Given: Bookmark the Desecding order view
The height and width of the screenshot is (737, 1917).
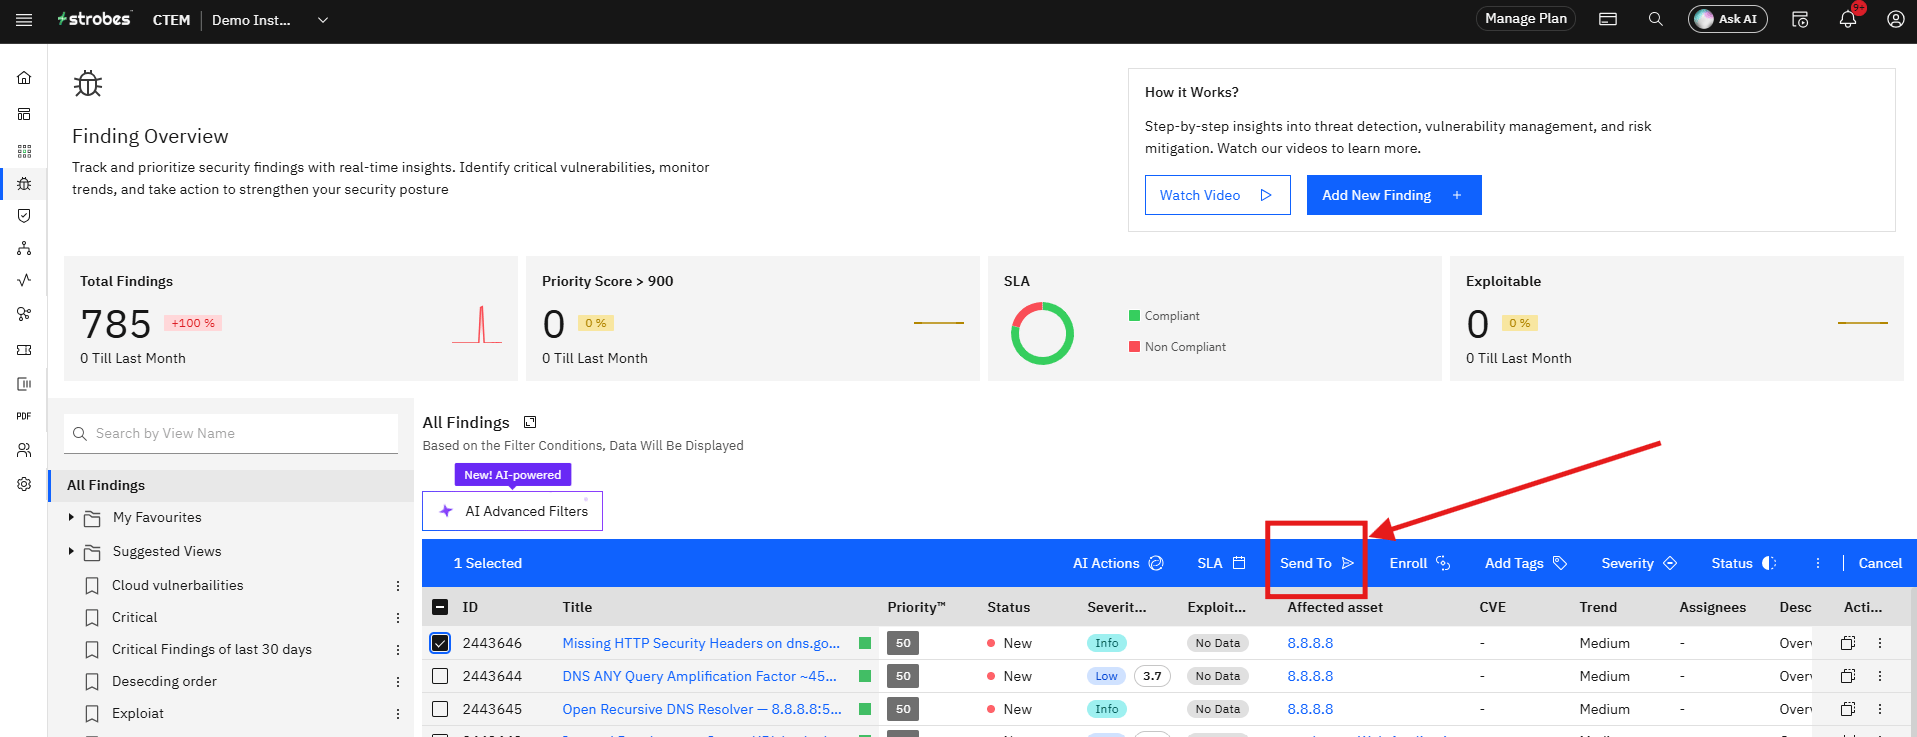Looking at the screenshot, I should pos(92,681).
